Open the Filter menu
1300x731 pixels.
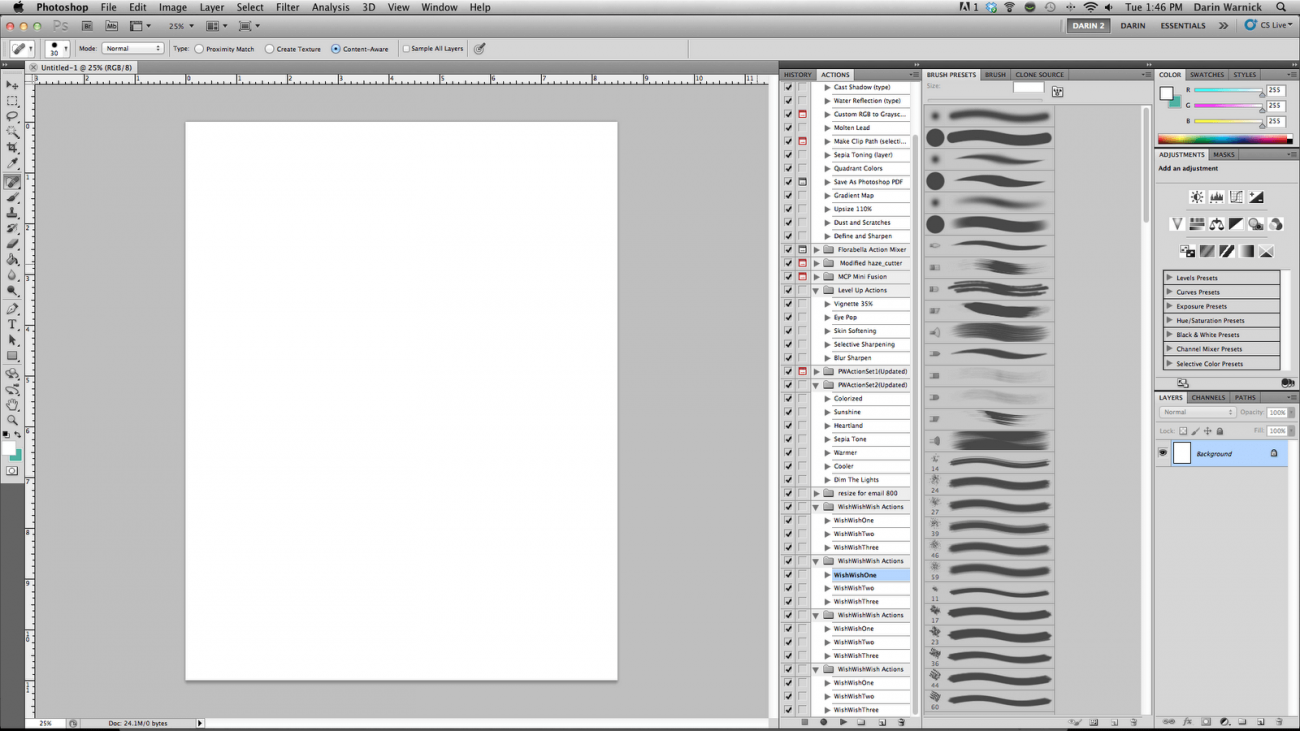tap(287, 7)
